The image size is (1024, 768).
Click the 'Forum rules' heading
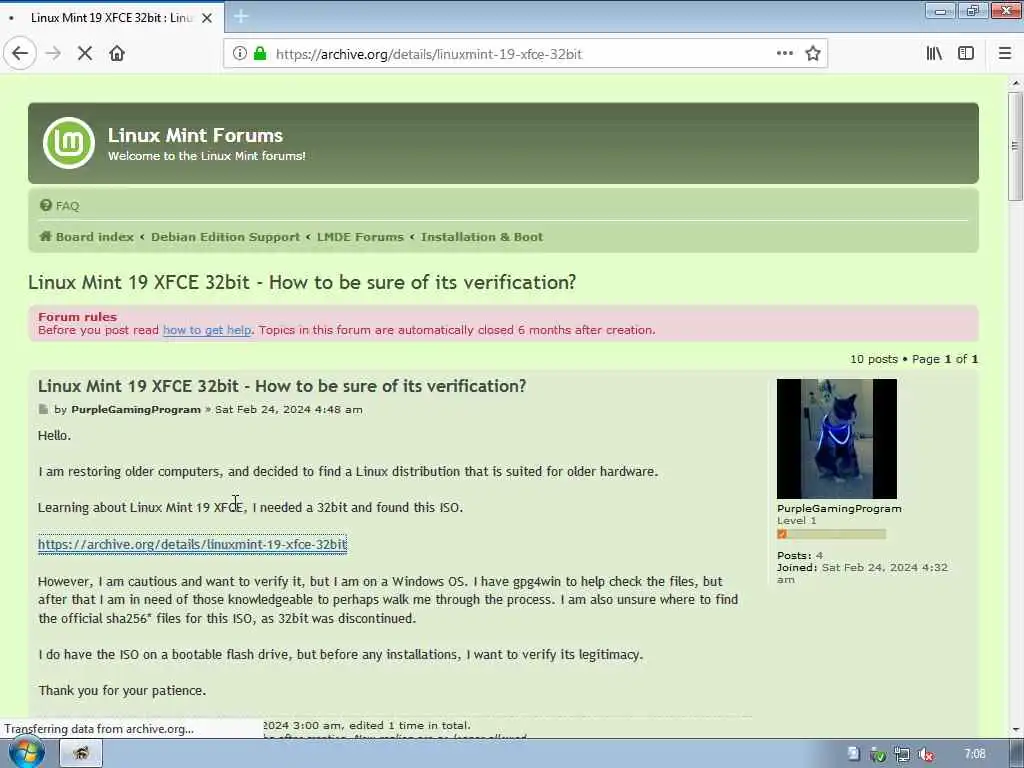pyautogui.click(x=77, y=317)
